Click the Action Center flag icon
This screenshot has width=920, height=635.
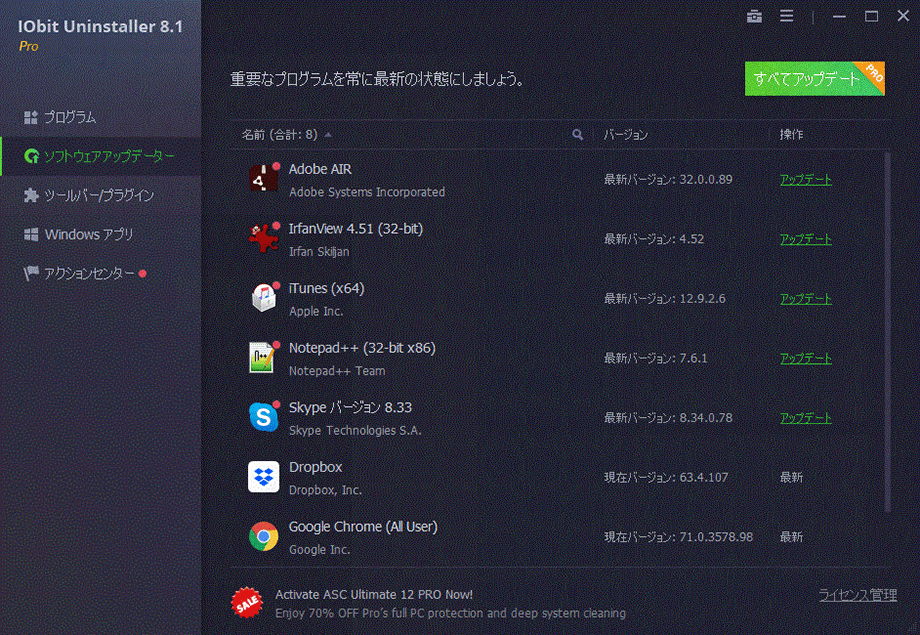point(31,273)
